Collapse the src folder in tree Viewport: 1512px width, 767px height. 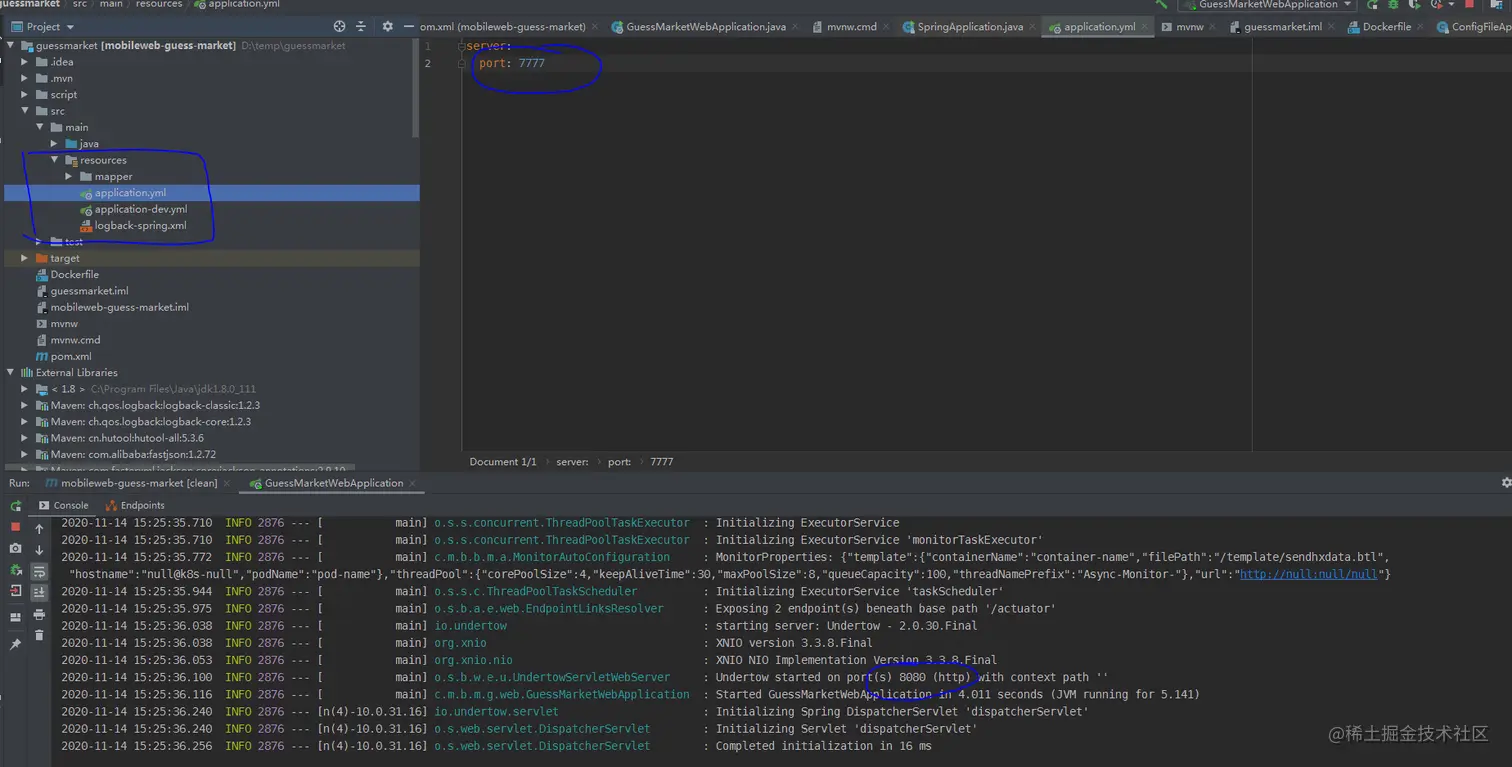click(25, 111)
